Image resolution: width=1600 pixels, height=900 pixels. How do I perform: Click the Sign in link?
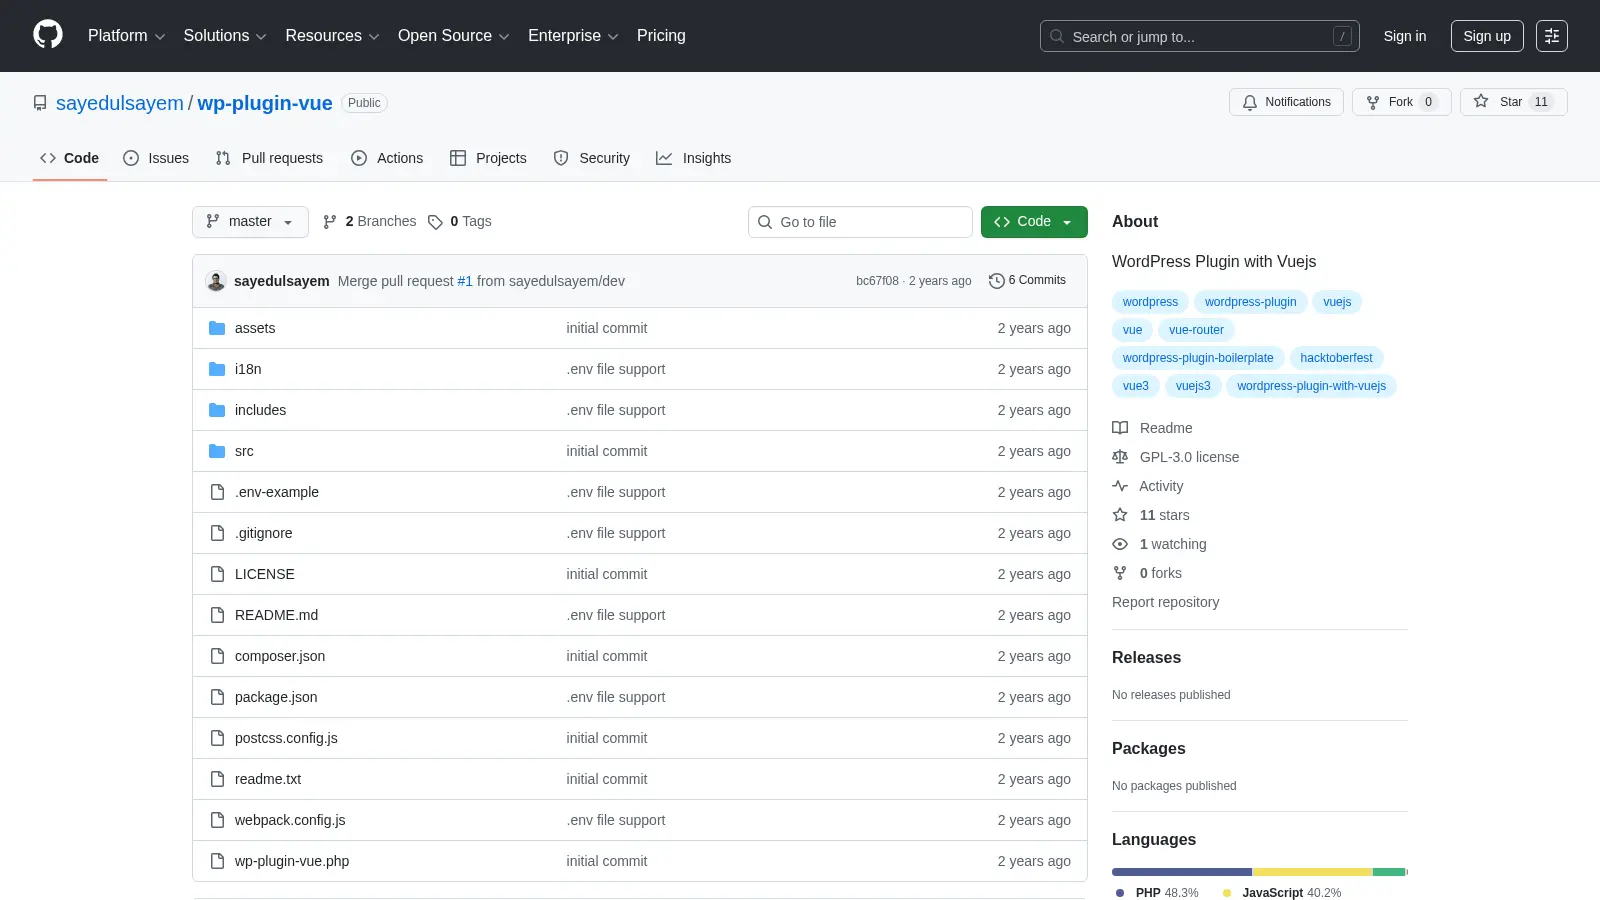(x=1405, y=36)
